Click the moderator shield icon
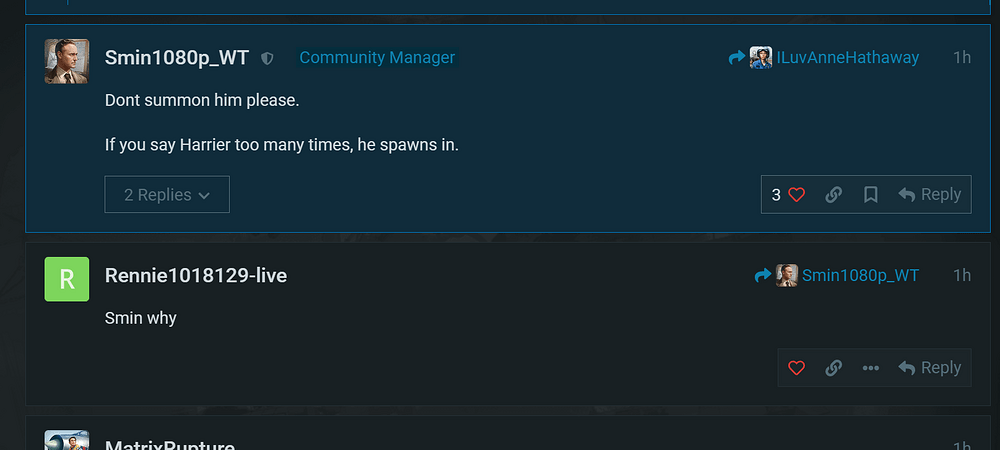 [x=267, y=59]
